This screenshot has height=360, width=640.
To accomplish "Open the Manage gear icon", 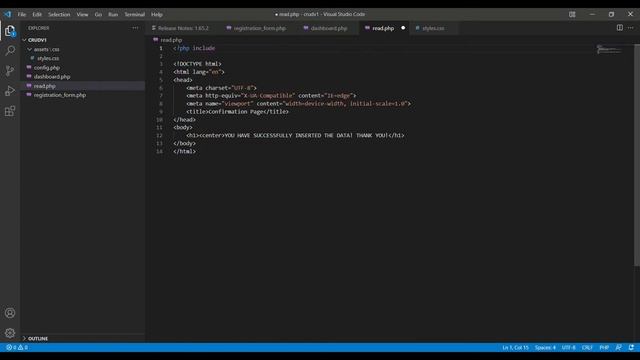I will (10, 333).
